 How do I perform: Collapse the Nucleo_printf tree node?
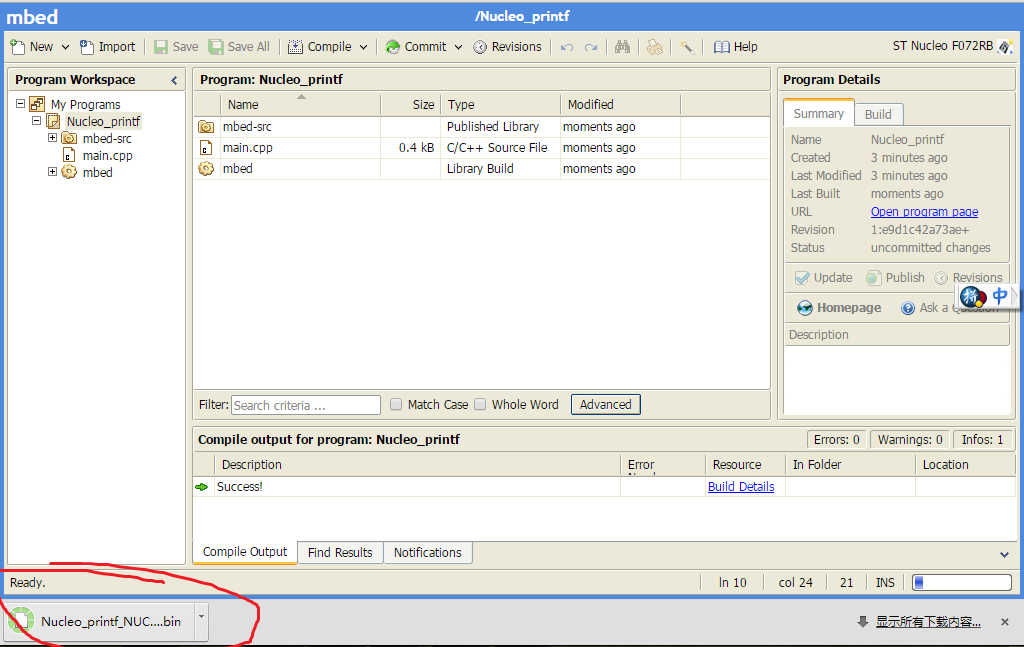click(37, 121)
